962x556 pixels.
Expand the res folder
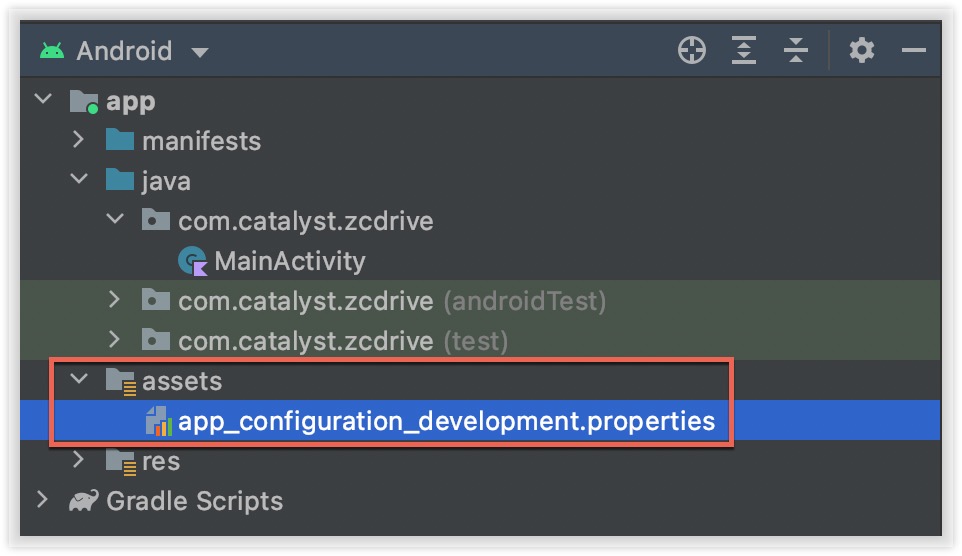[x=79, y=461]
